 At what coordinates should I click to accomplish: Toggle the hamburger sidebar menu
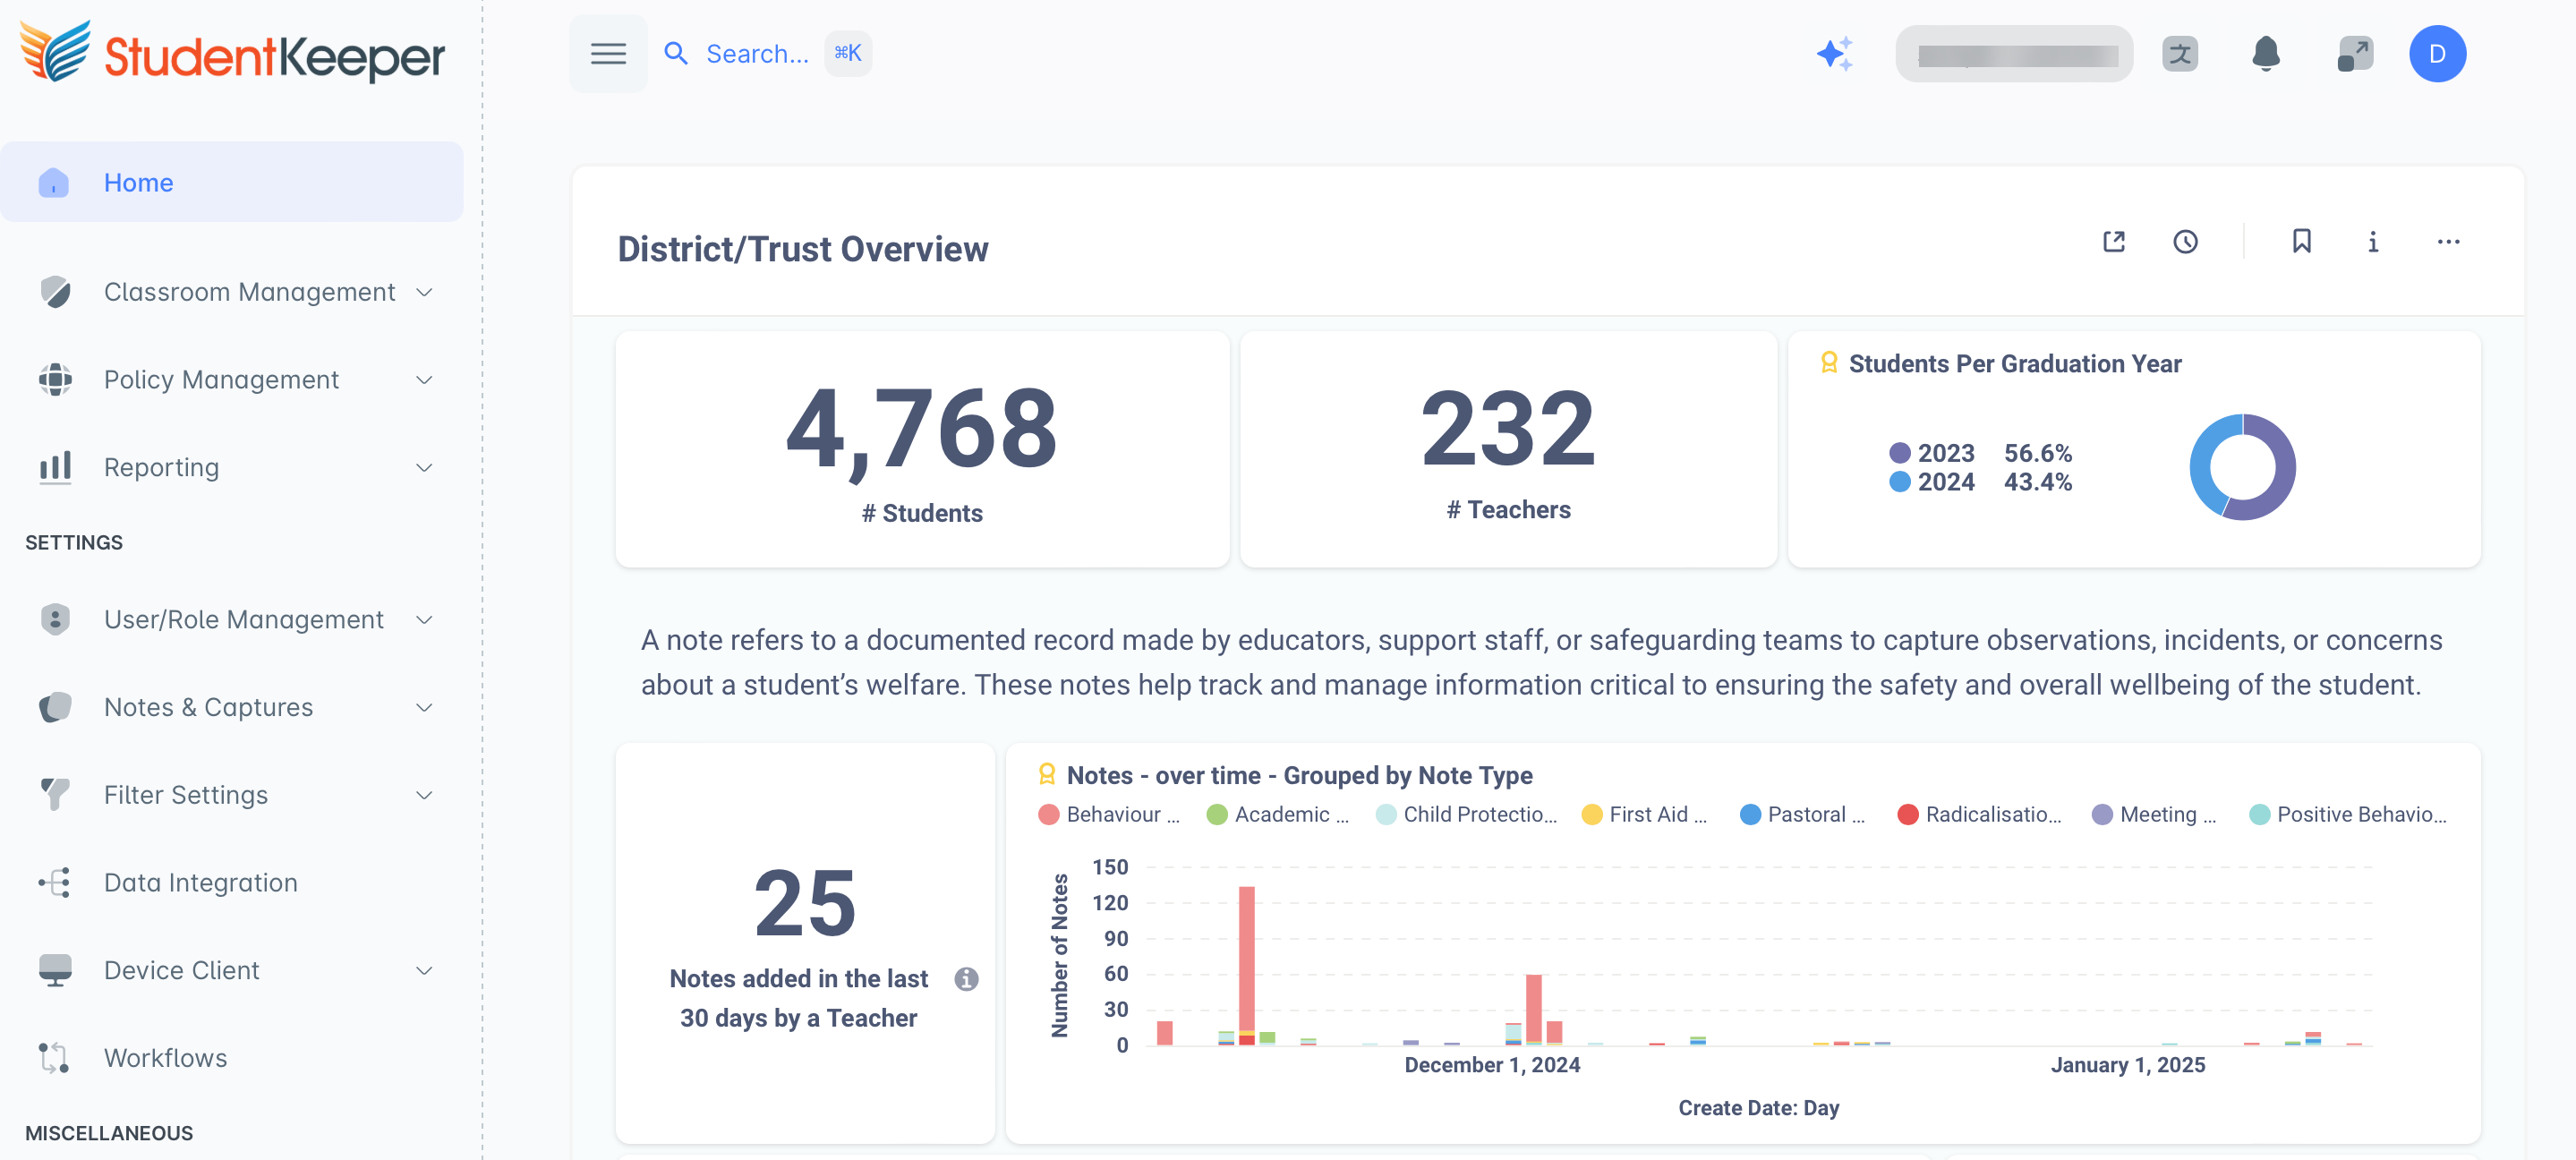click(x=608, y=54)
